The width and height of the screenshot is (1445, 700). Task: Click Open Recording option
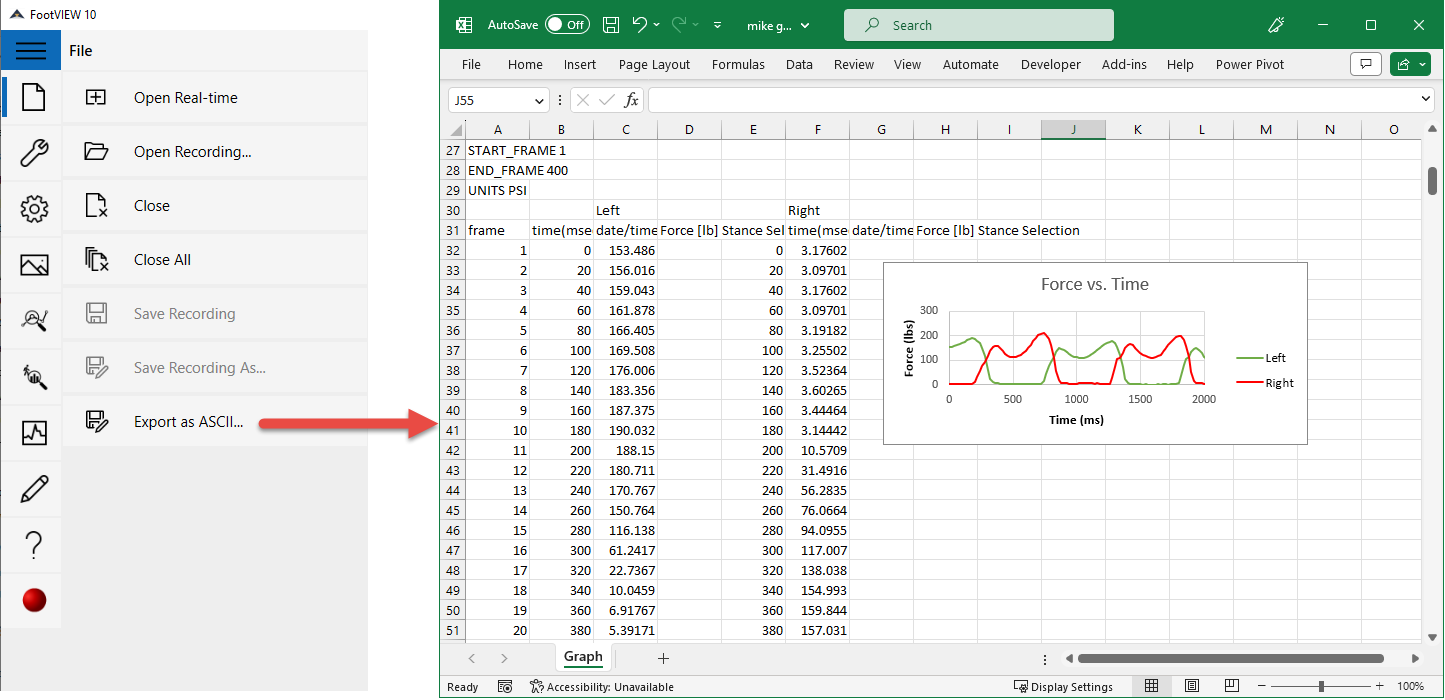192,152
